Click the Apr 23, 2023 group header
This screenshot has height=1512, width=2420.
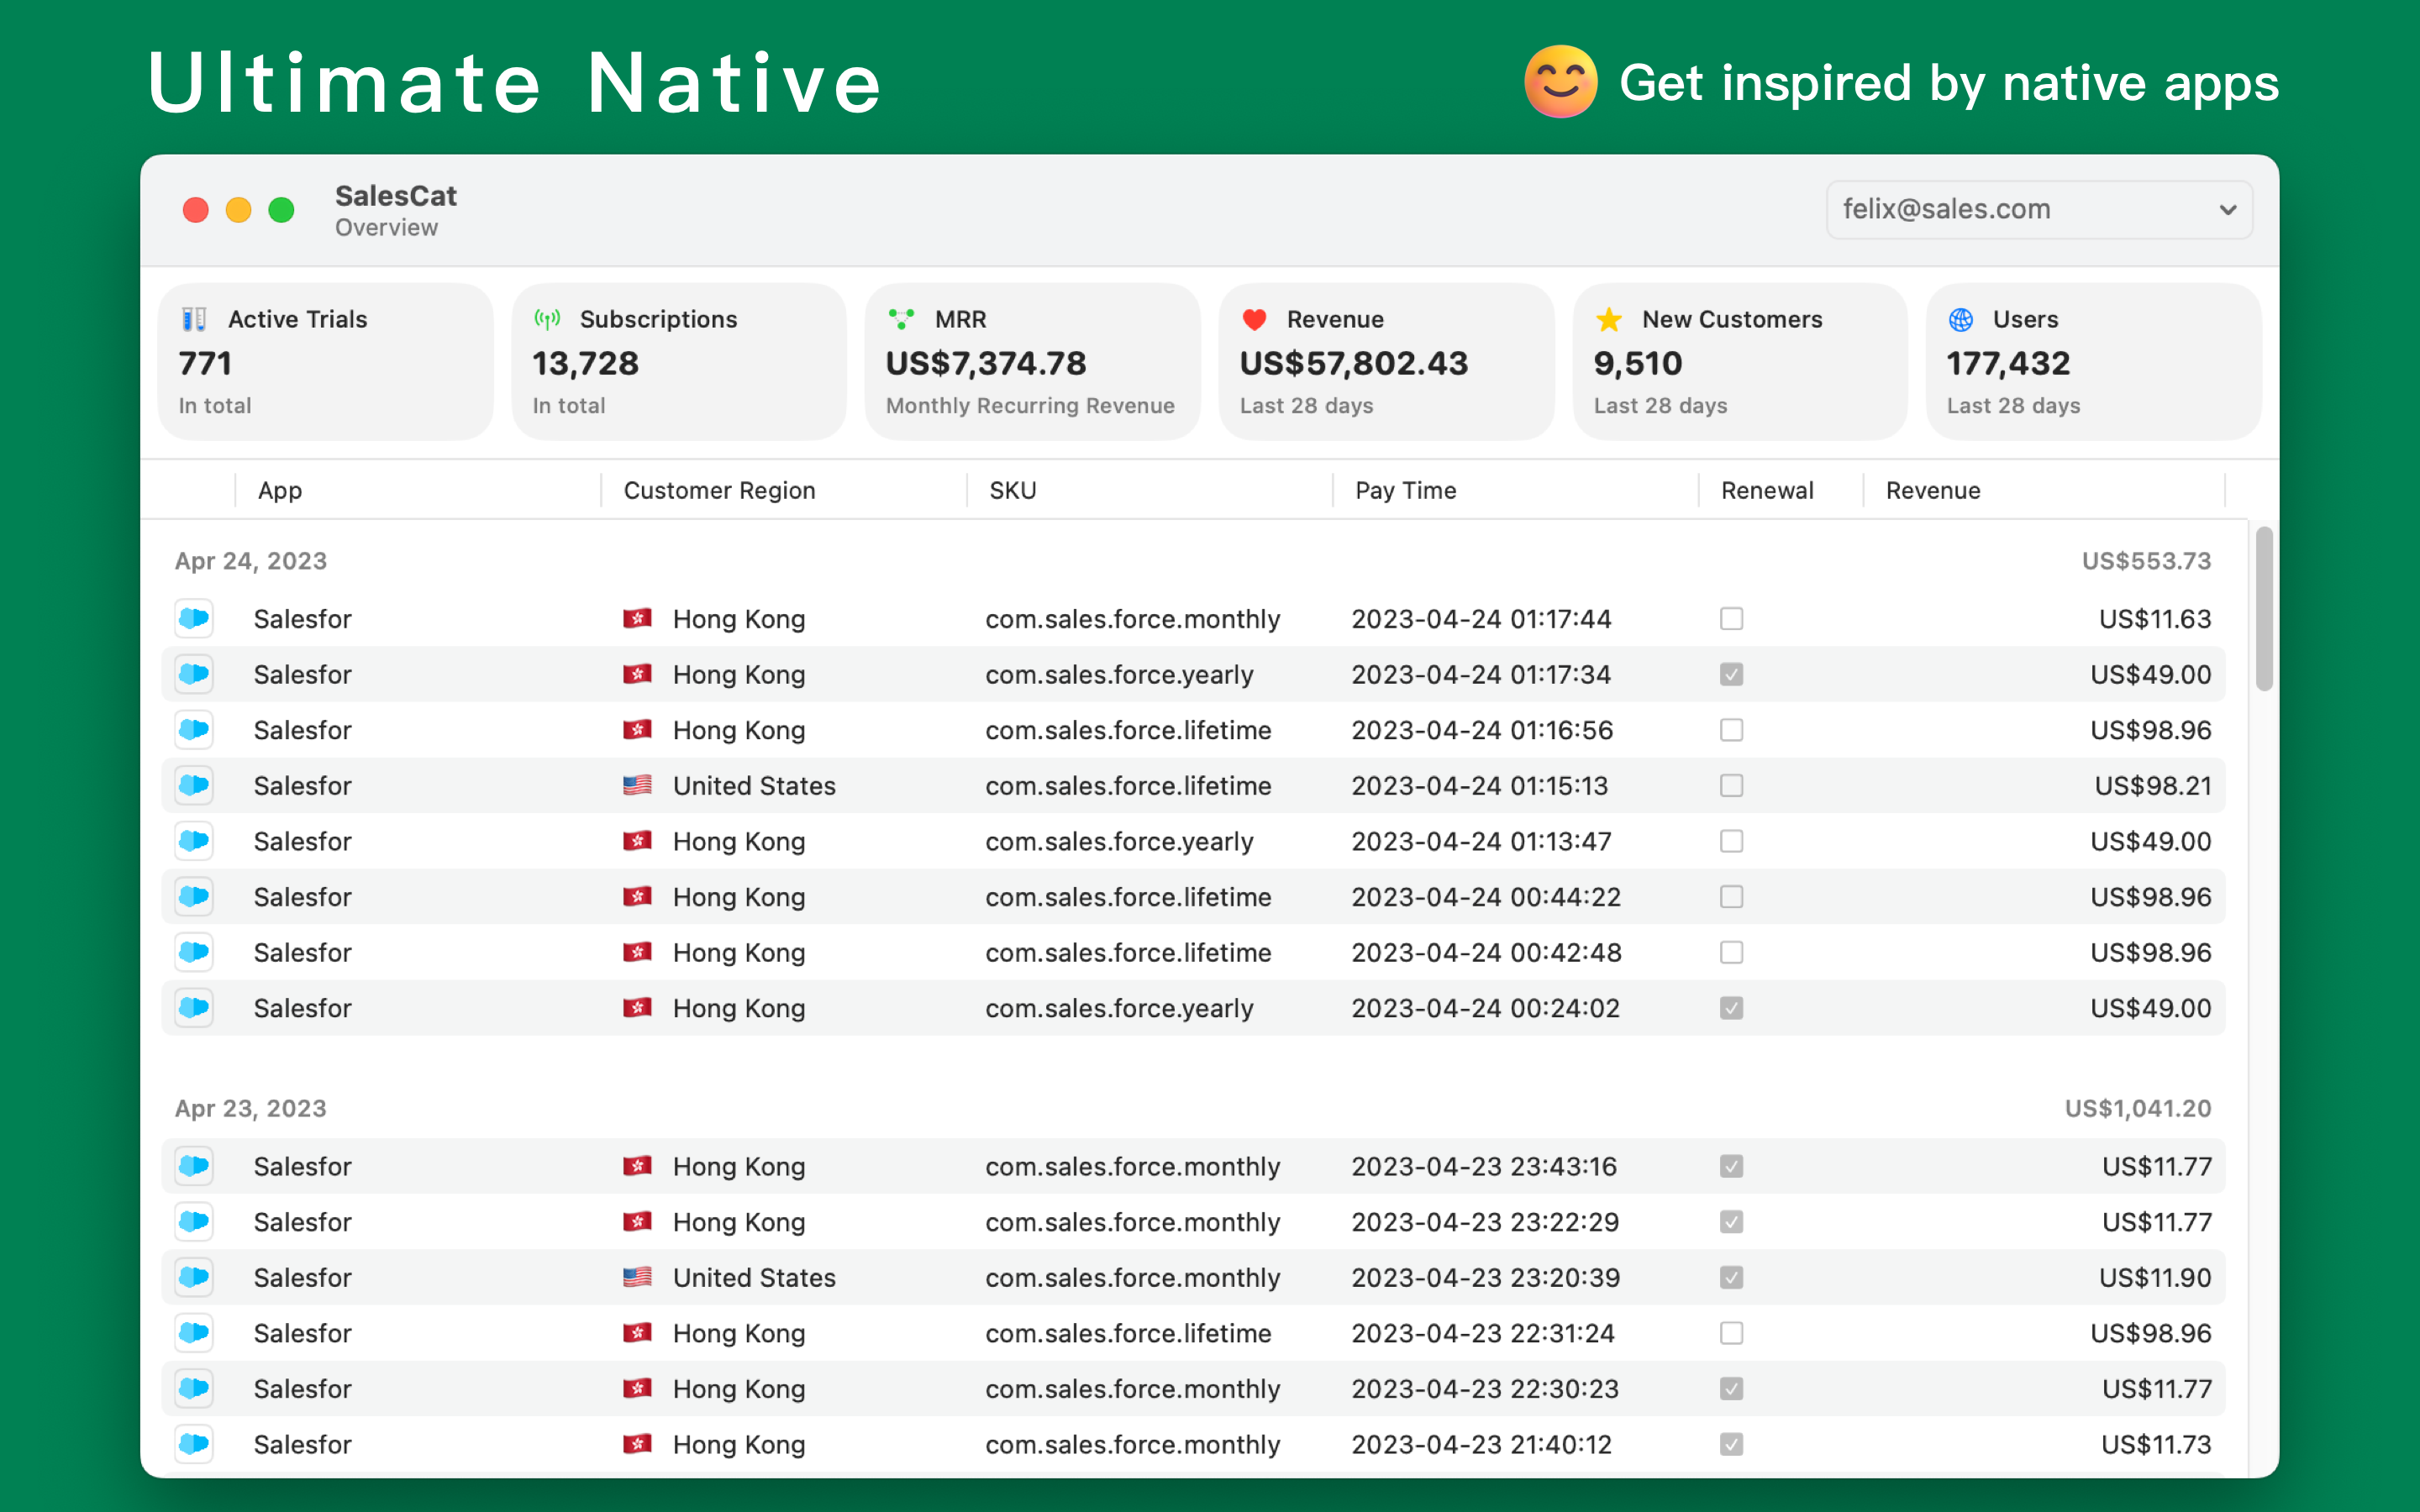click(x=251, y=1108)
